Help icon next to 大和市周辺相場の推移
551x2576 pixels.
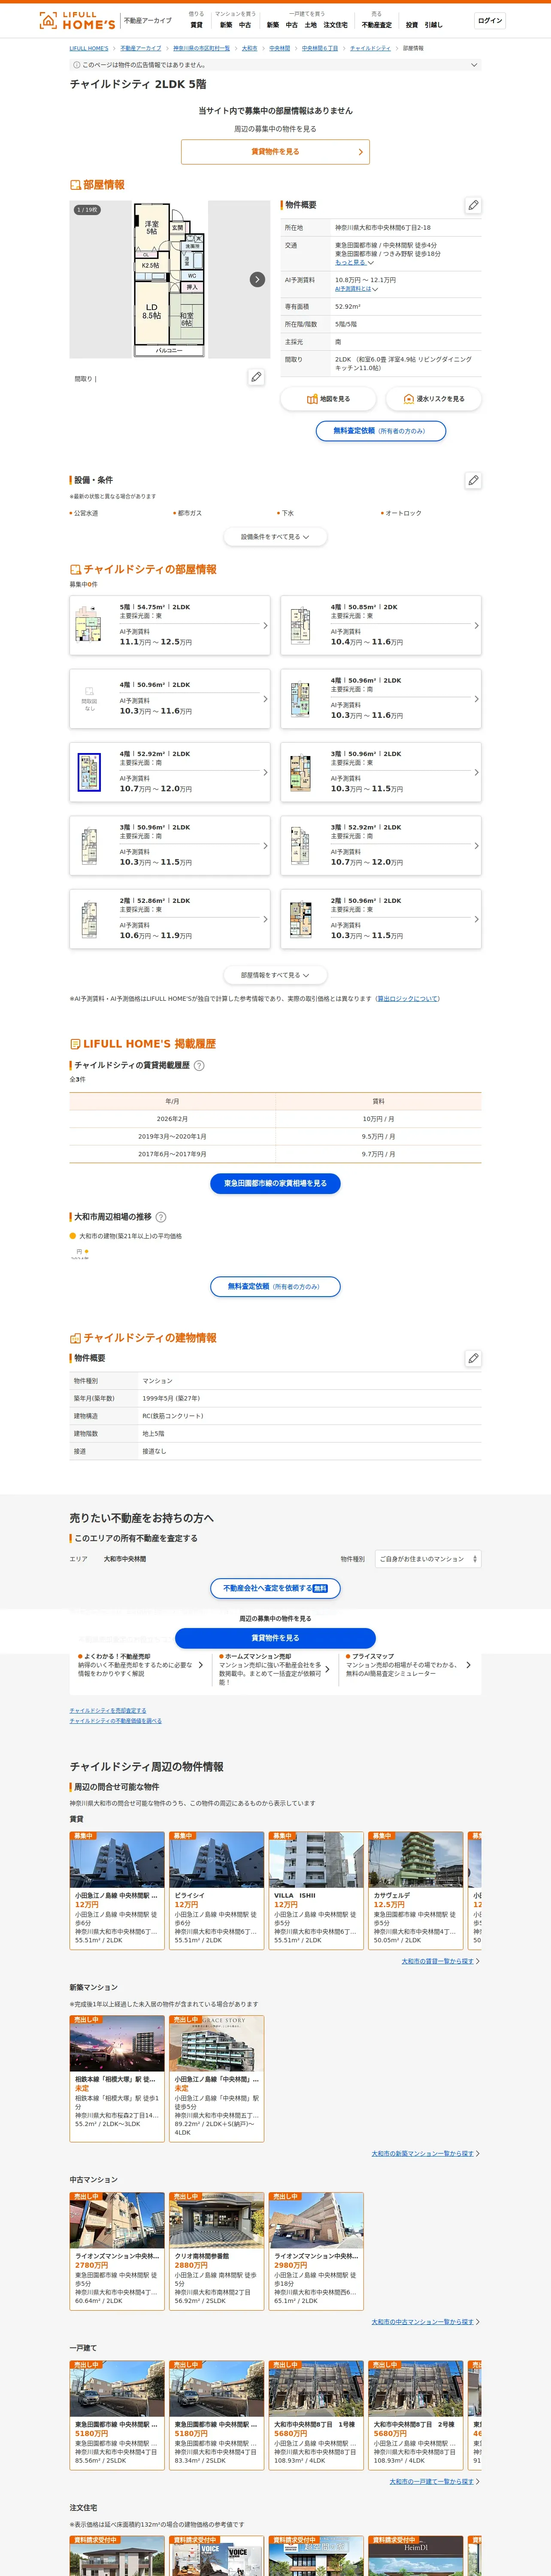tap(161, 1217)
